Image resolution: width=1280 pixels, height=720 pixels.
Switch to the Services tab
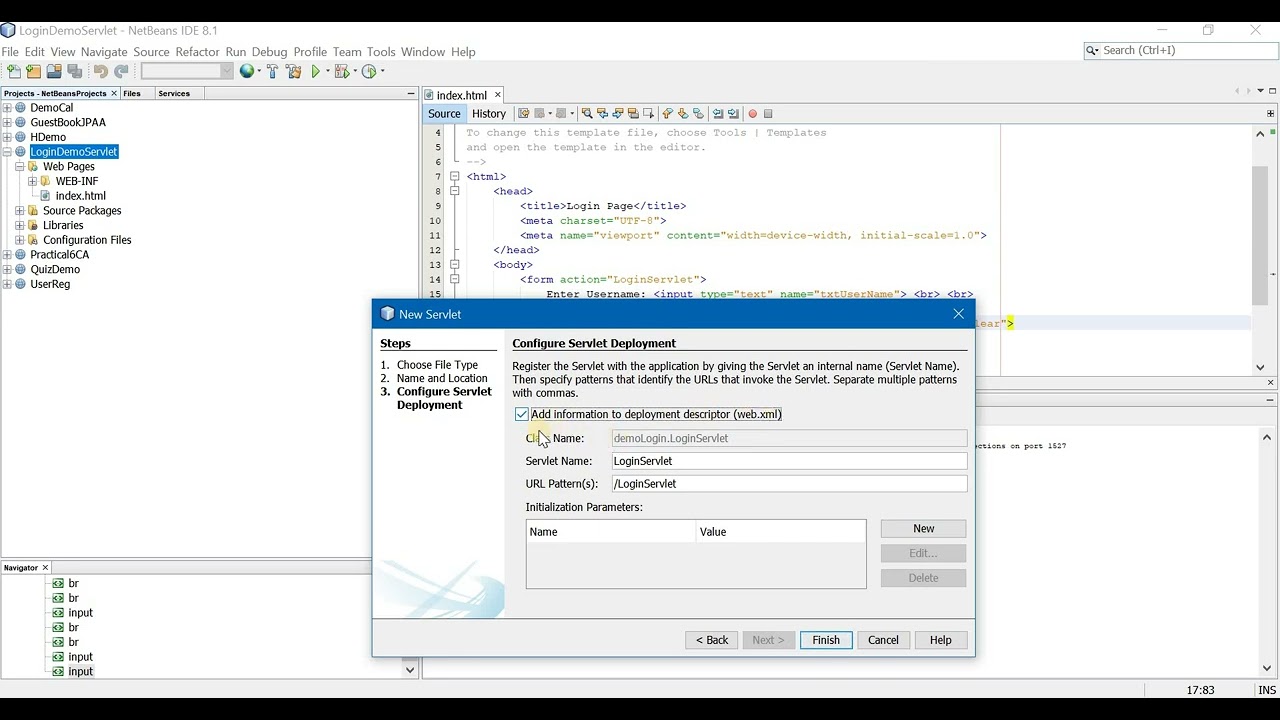click(x=174, y=93)
